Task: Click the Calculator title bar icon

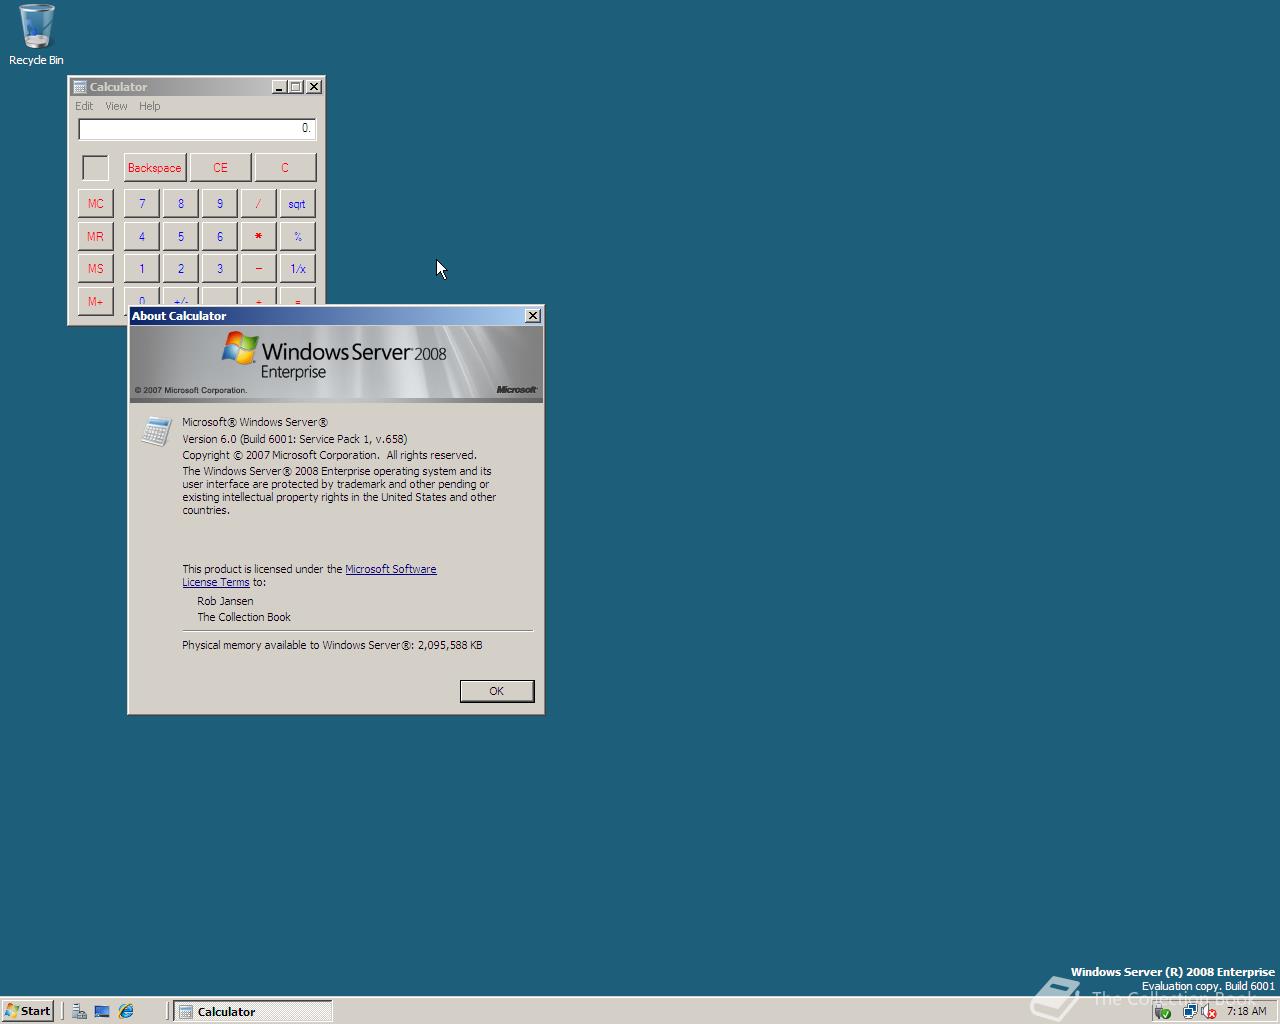Action: tap(80, 87)
